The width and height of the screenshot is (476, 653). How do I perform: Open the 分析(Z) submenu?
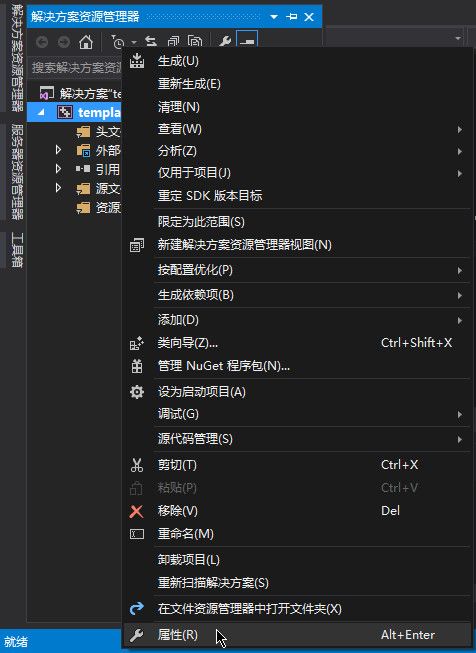pos(298,151)
